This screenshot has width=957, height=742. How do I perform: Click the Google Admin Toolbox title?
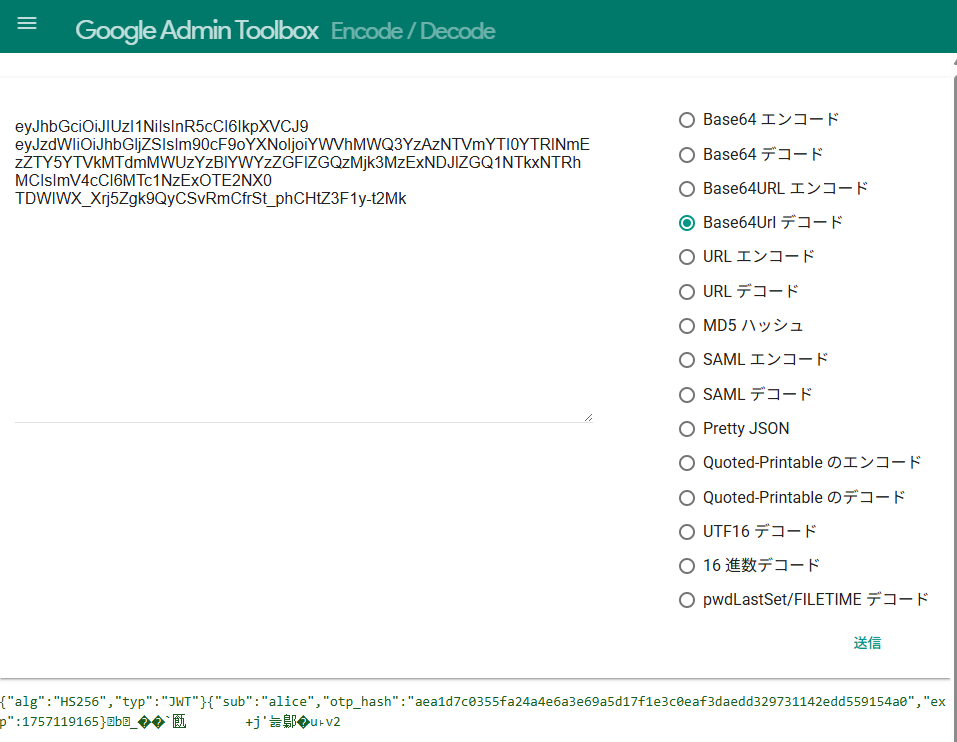click(x=196, y=30)
